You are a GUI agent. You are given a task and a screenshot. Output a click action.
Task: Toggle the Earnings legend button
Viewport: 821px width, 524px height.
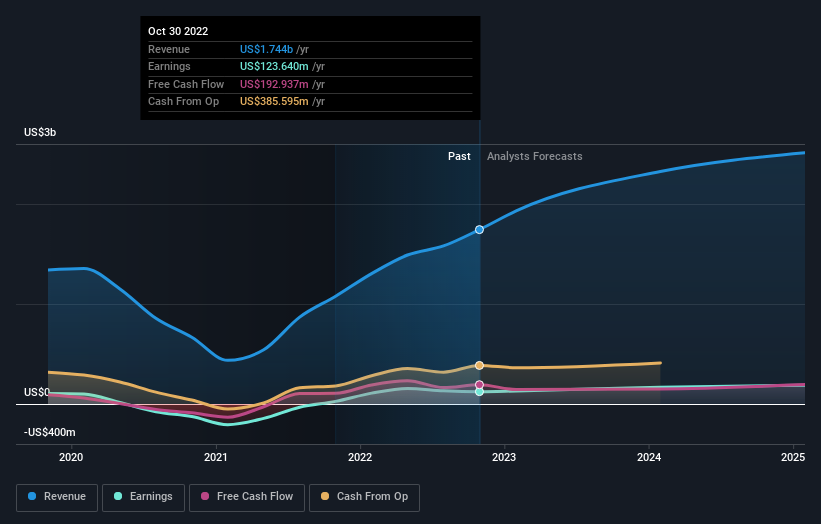(x=143, y=497)
